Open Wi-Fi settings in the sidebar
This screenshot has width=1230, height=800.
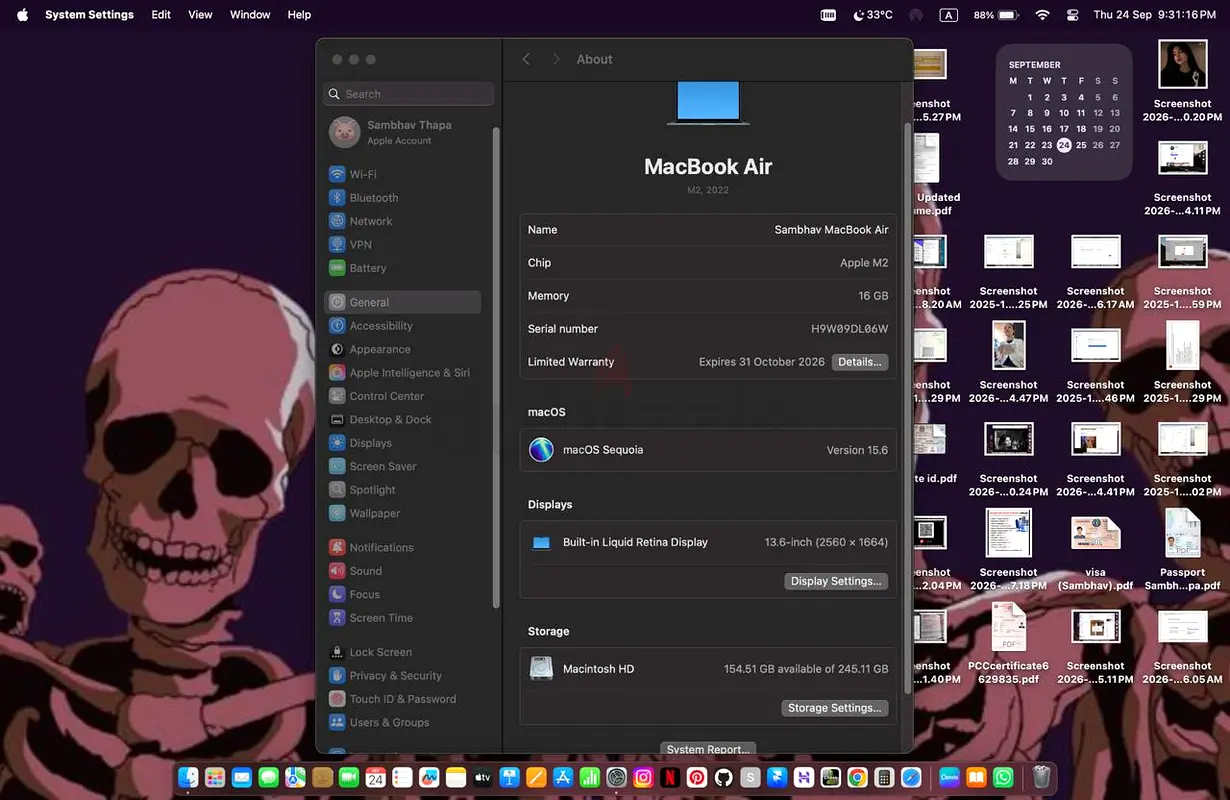[402, 174]
